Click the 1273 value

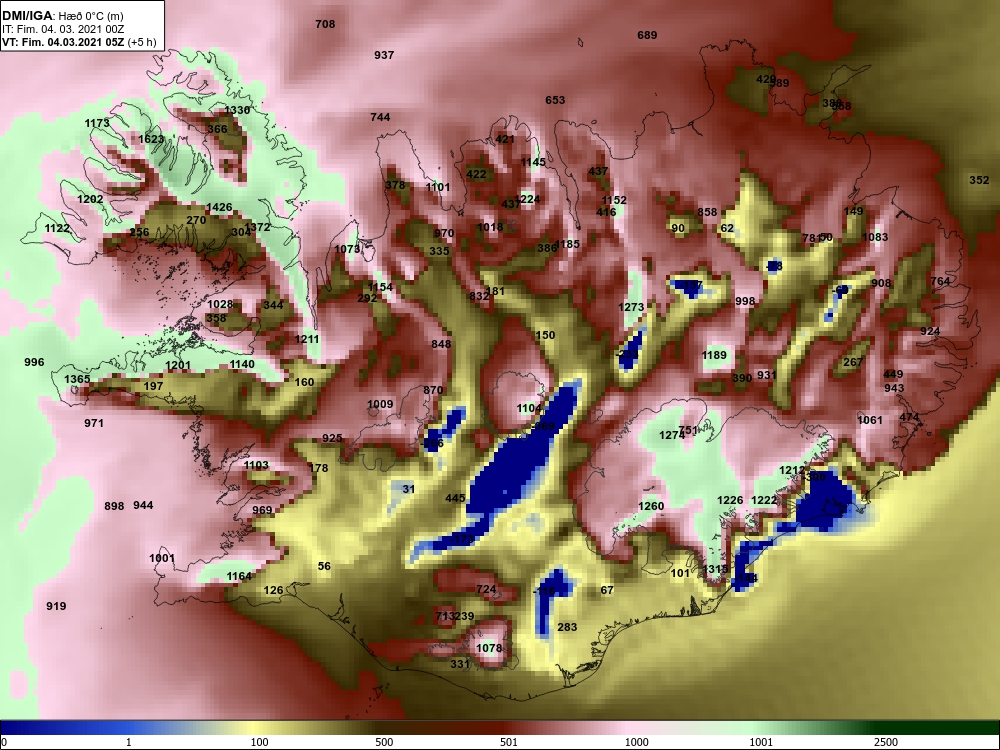631,307
